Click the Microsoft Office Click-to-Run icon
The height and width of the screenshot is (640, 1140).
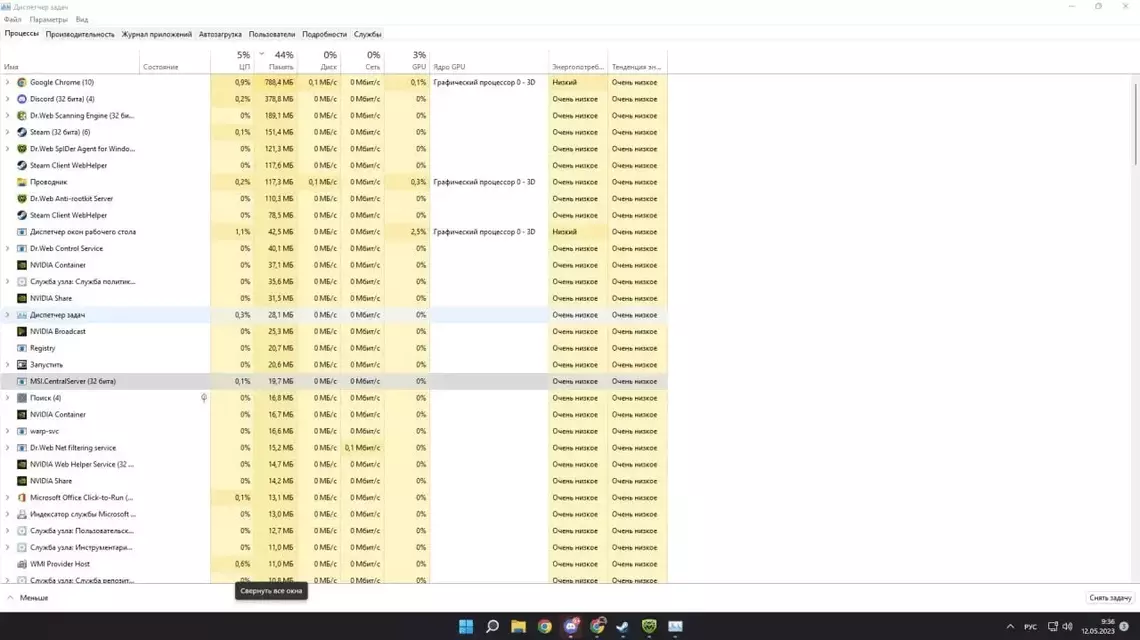22,497
